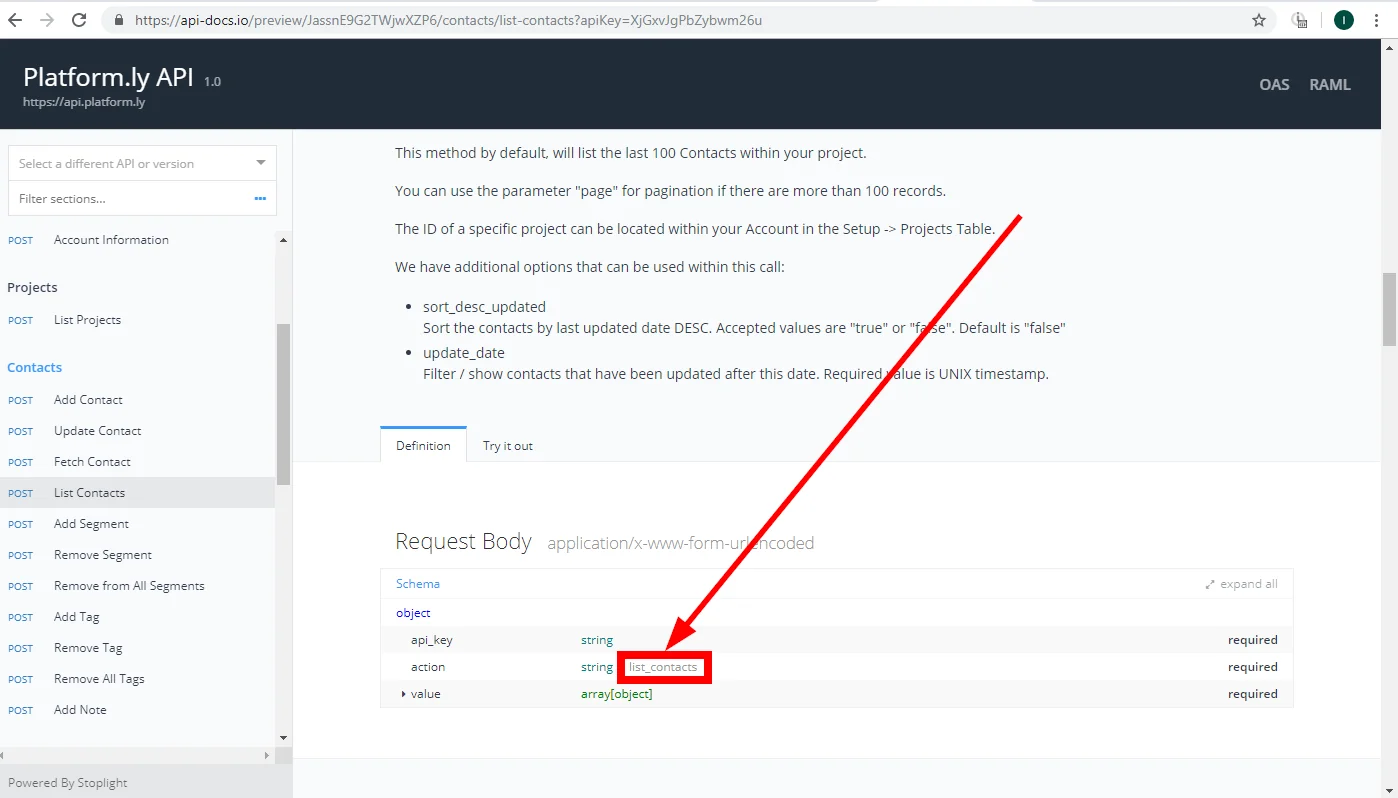Select the Contacts section heading
1398x798 pixels.
point(35,367)
